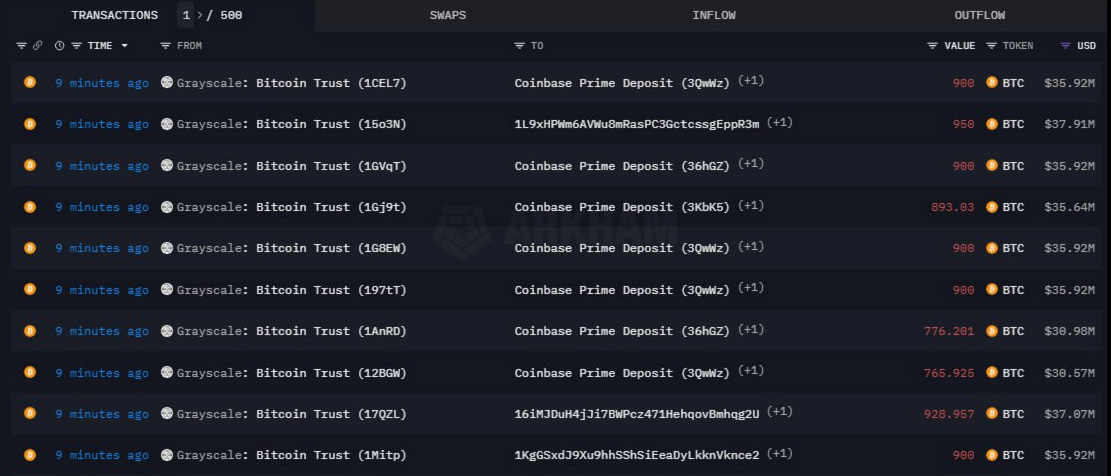Click the clock icon in TIME header
Viewport: 1111px width, 476px height.
pos(60,45)
